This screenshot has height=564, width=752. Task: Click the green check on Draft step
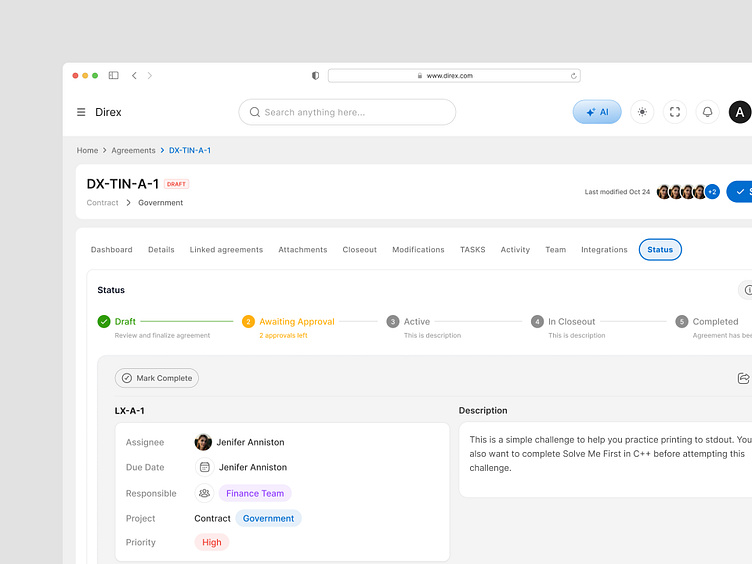(104, 321)
